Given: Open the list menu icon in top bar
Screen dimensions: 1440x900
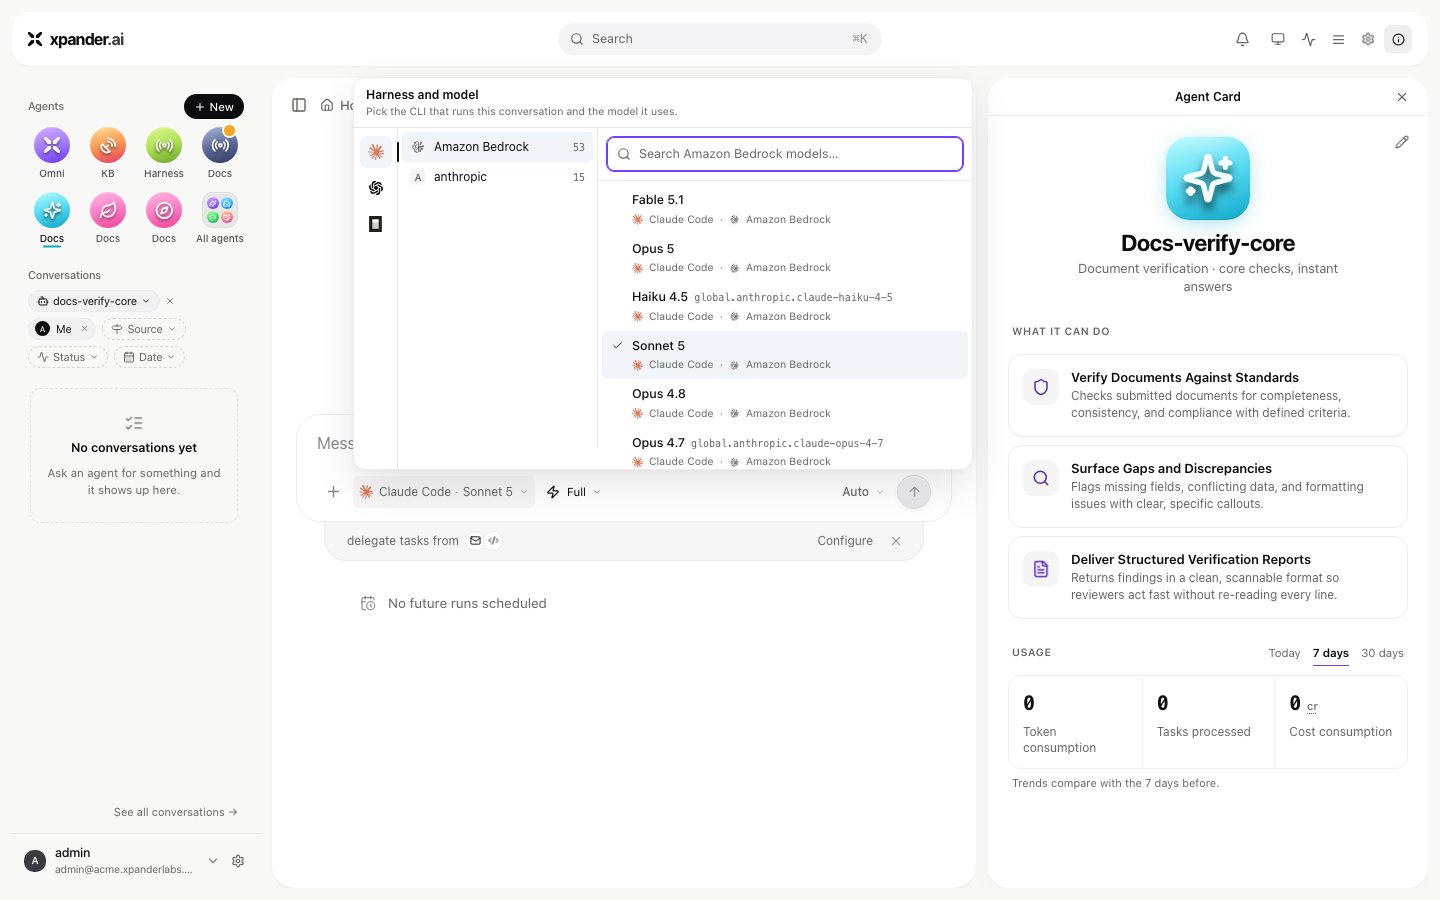Looking at the screenshot, I should point(1338,39).
